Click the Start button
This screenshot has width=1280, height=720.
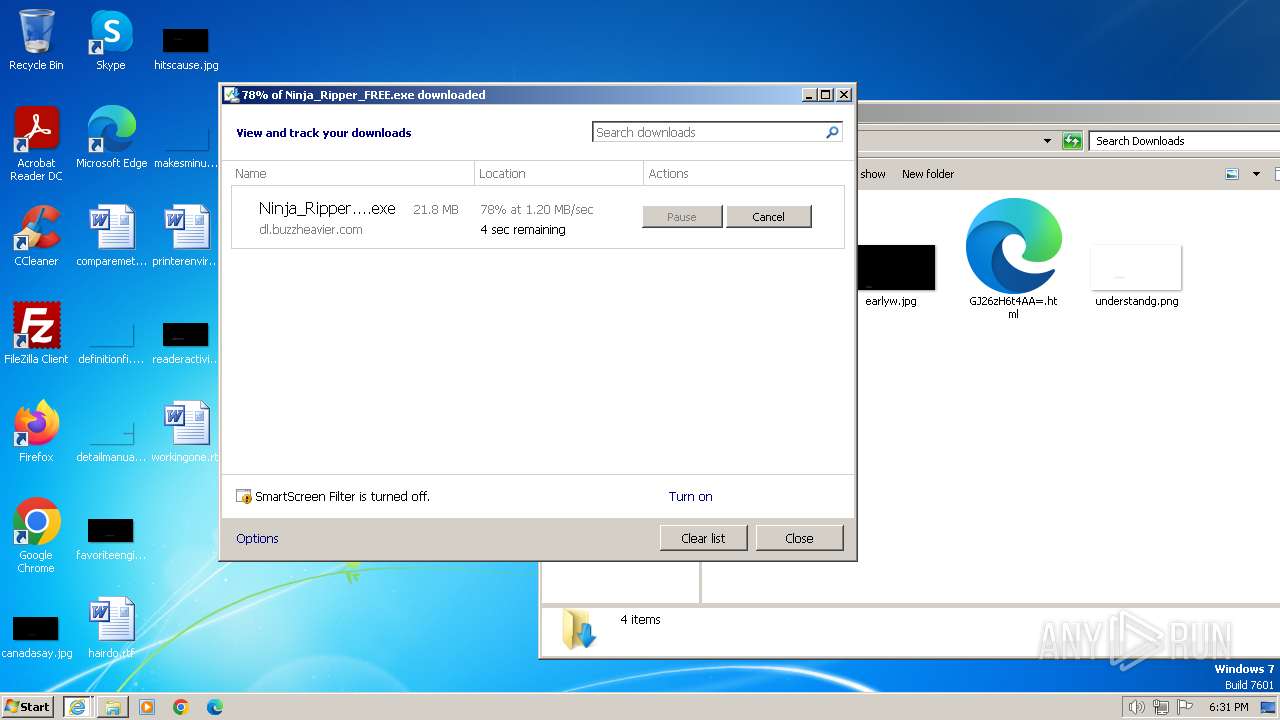(28, 707)
